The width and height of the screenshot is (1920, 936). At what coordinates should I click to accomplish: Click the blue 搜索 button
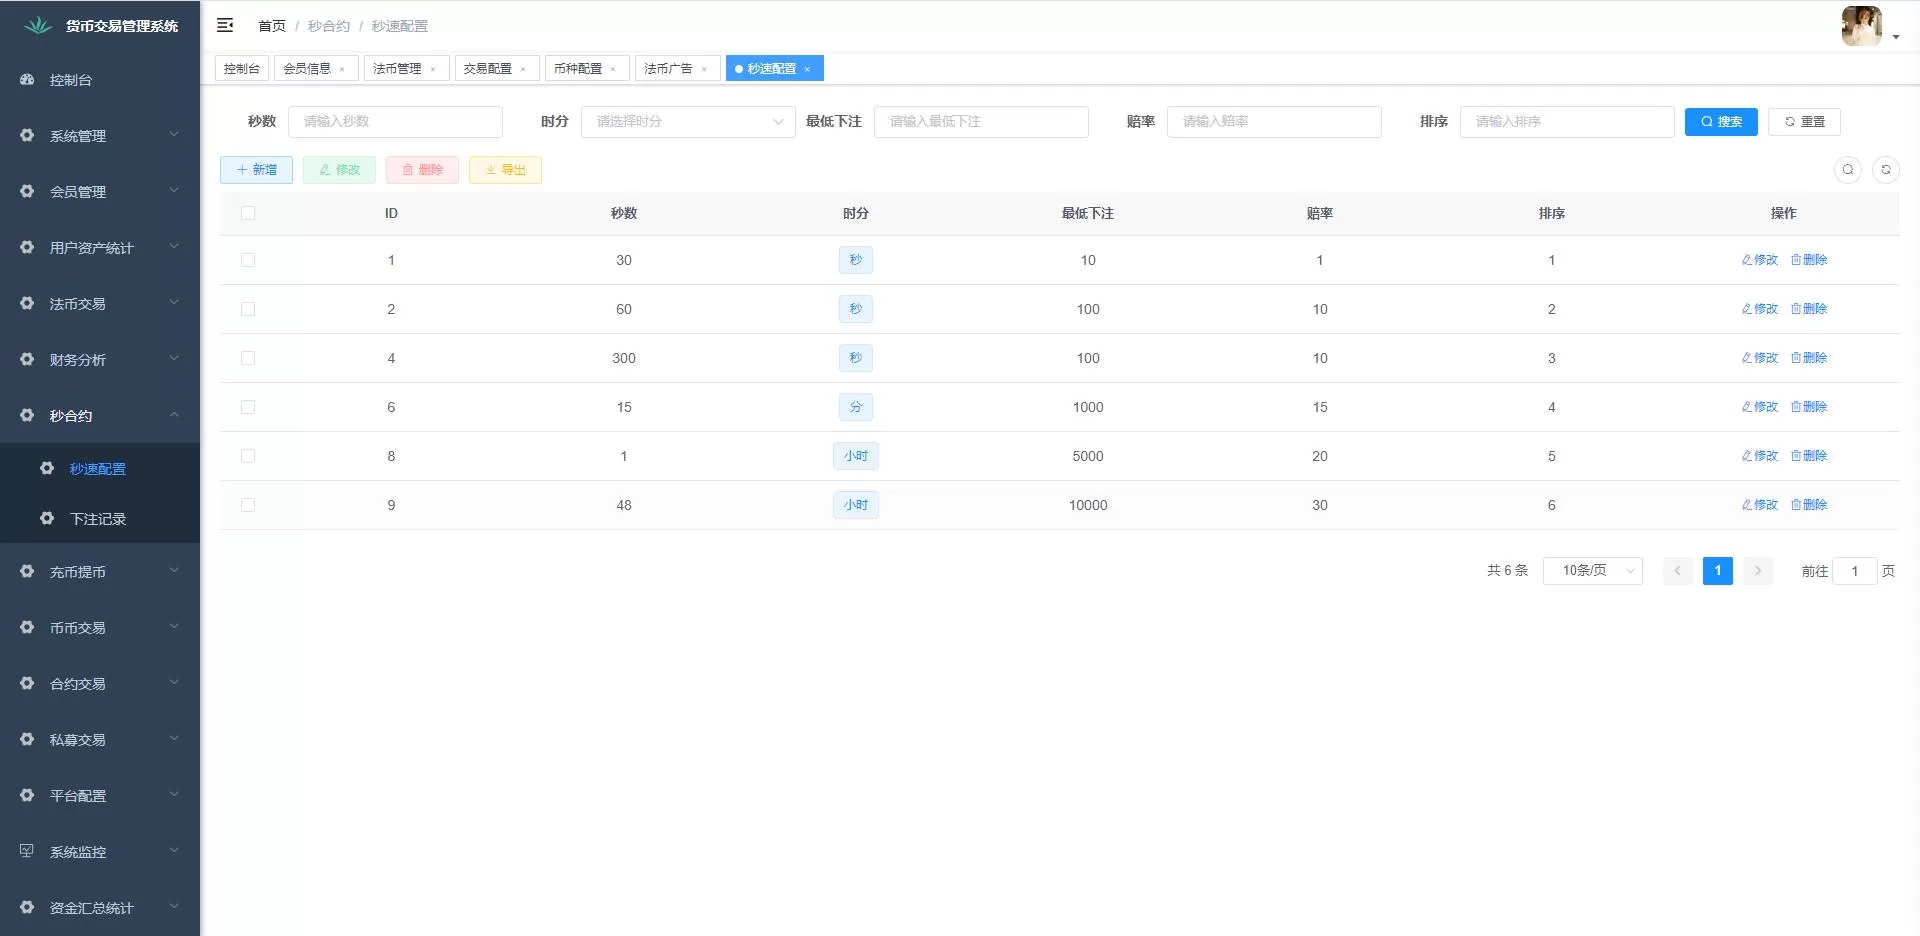[x=1720, y=122]
